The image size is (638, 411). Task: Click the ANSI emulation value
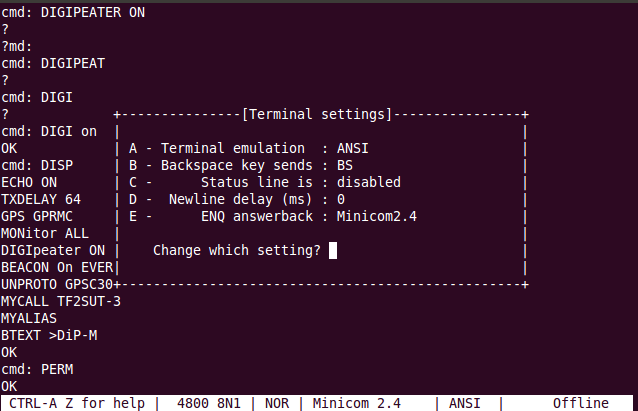[352, 149]
